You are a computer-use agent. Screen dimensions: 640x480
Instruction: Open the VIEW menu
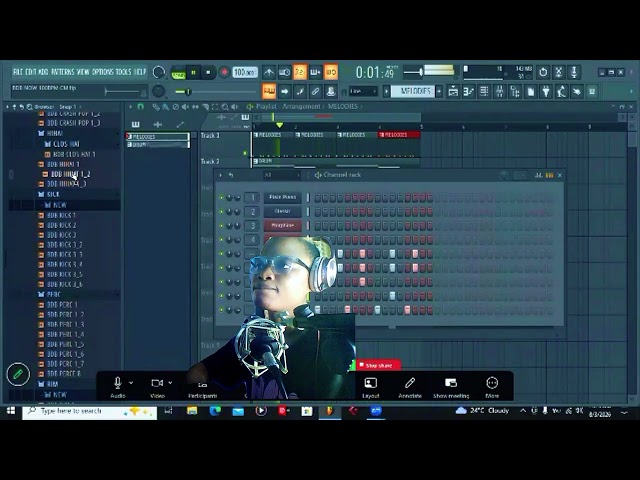[83, 72]
